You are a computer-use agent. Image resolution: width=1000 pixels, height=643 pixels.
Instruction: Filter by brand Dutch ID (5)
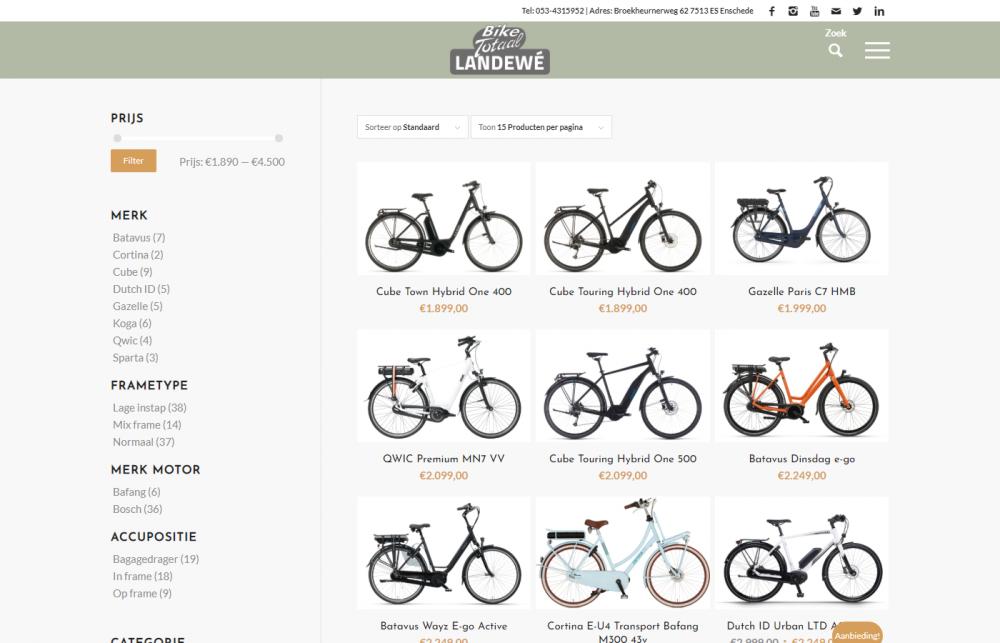[x=142, y=289]
